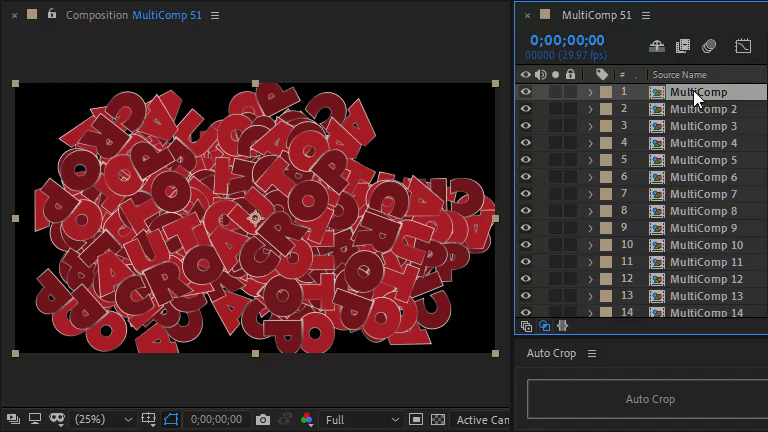The height and width of the screenshot is (432, 768).
Task: Click the Label tag column header
Action: point(602,74)
